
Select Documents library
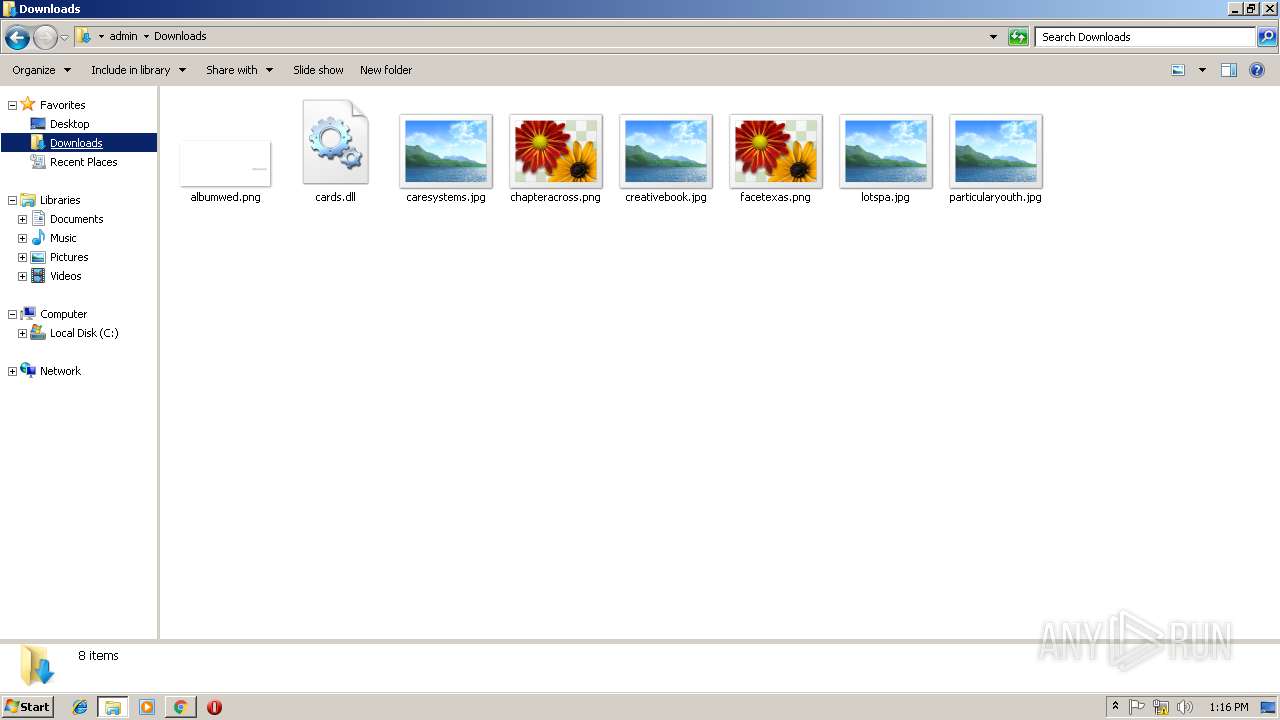tap(67, 219)
